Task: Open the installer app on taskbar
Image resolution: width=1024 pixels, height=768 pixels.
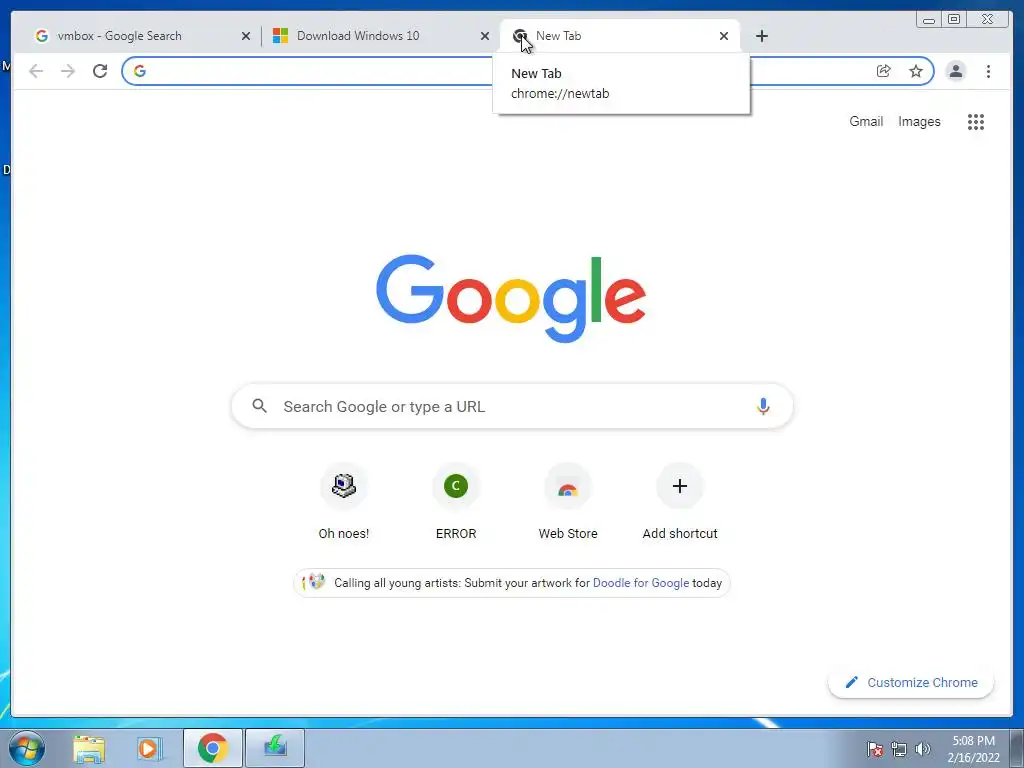Action: click(x=275, y=748)
